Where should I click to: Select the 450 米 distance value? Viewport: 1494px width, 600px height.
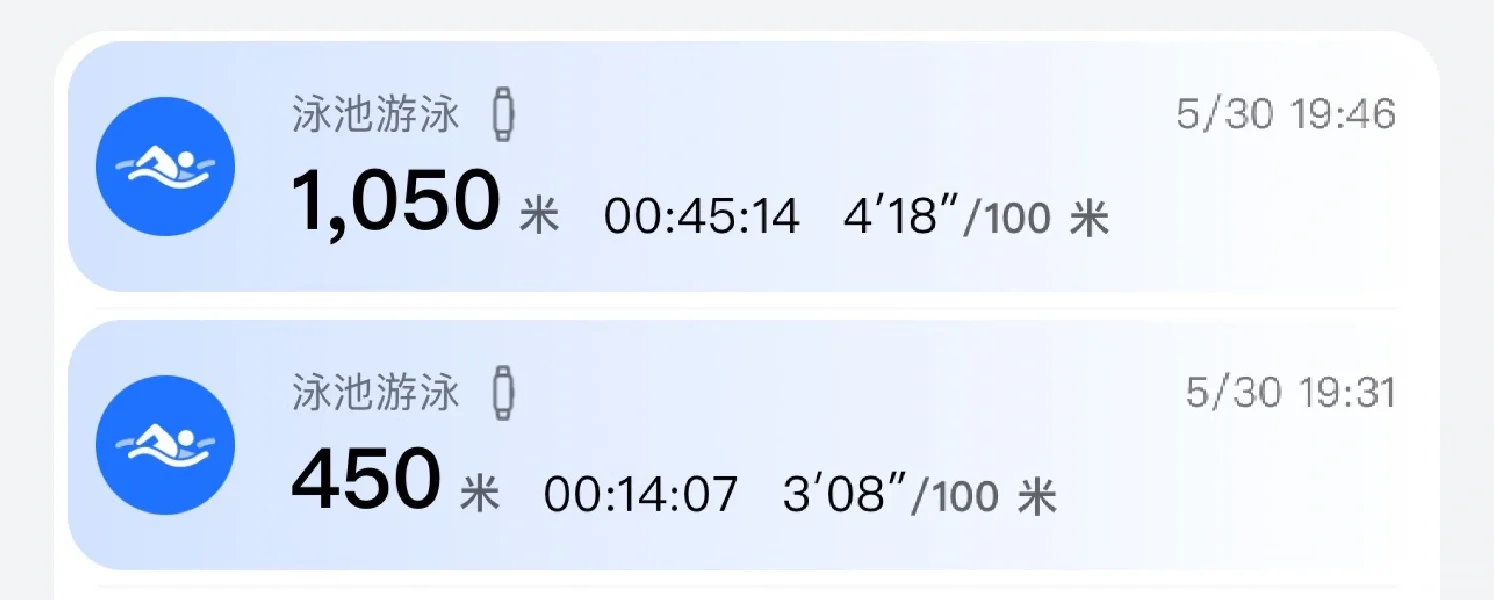pyautogui.click(x=395, y=480)
